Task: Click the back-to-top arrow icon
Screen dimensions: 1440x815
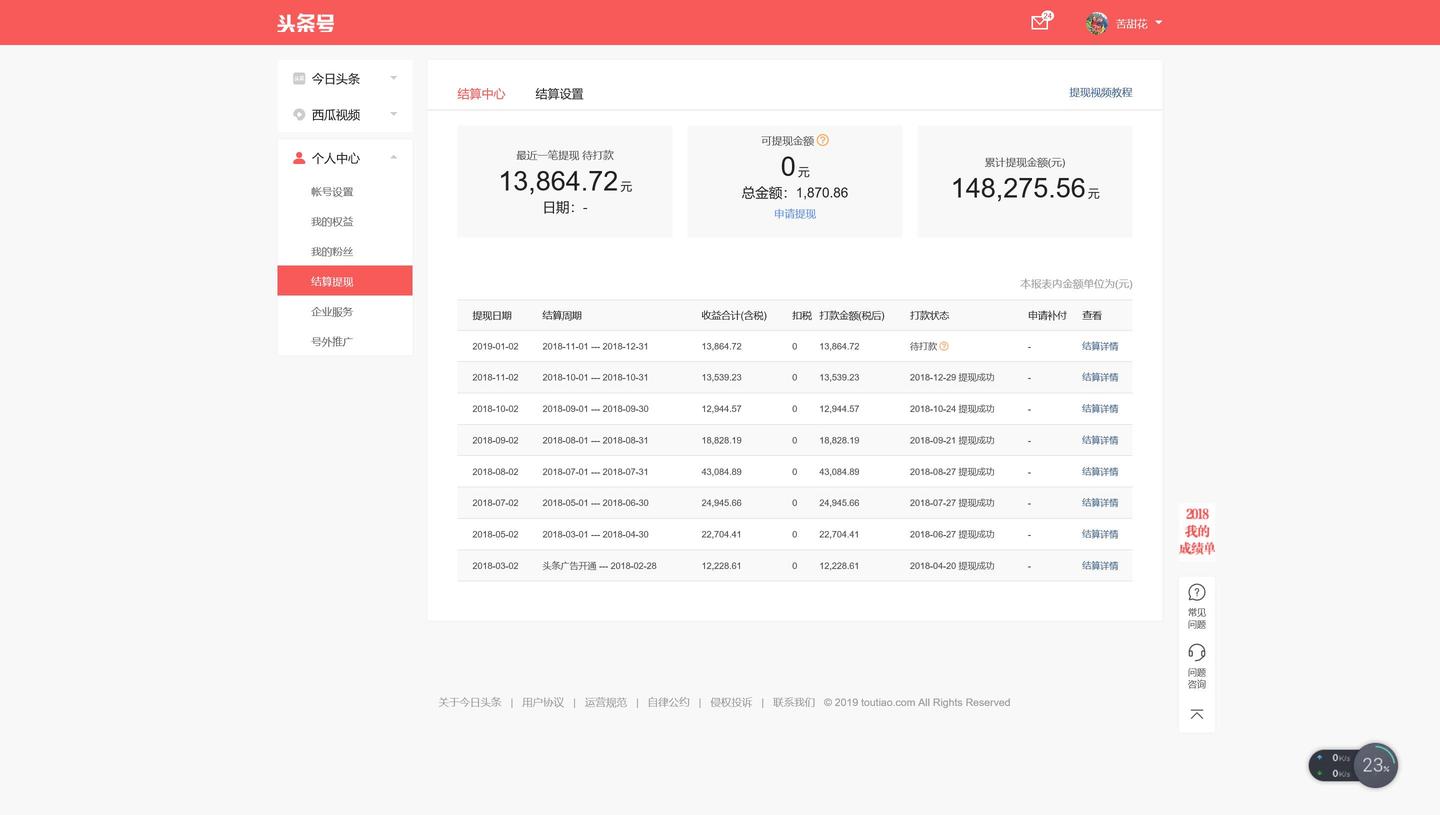Action: pos(1197,714)
